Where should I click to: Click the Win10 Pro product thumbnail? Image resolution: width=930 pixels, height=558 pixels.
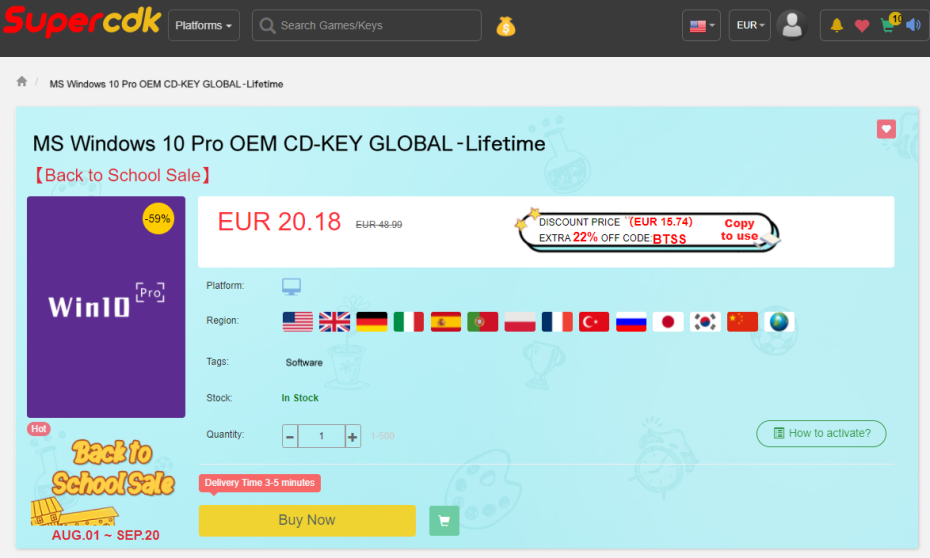coord(106,307)
